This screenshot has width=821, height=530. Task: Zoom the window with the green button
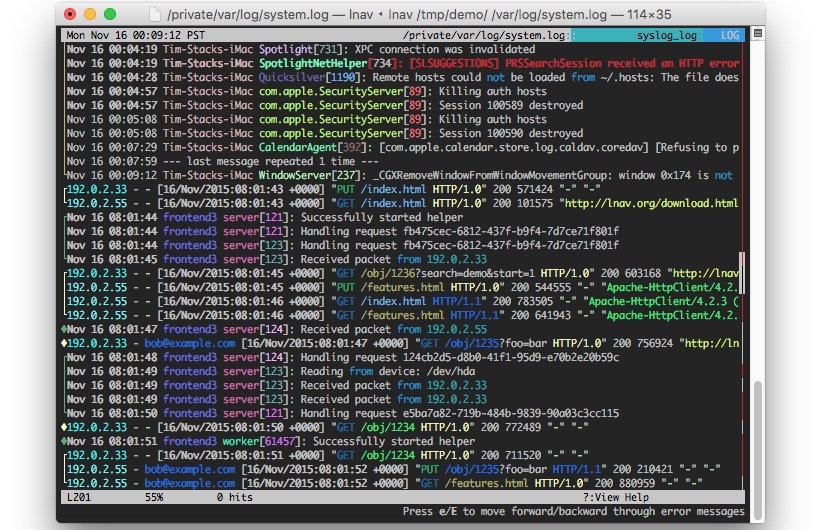(109, 15)
